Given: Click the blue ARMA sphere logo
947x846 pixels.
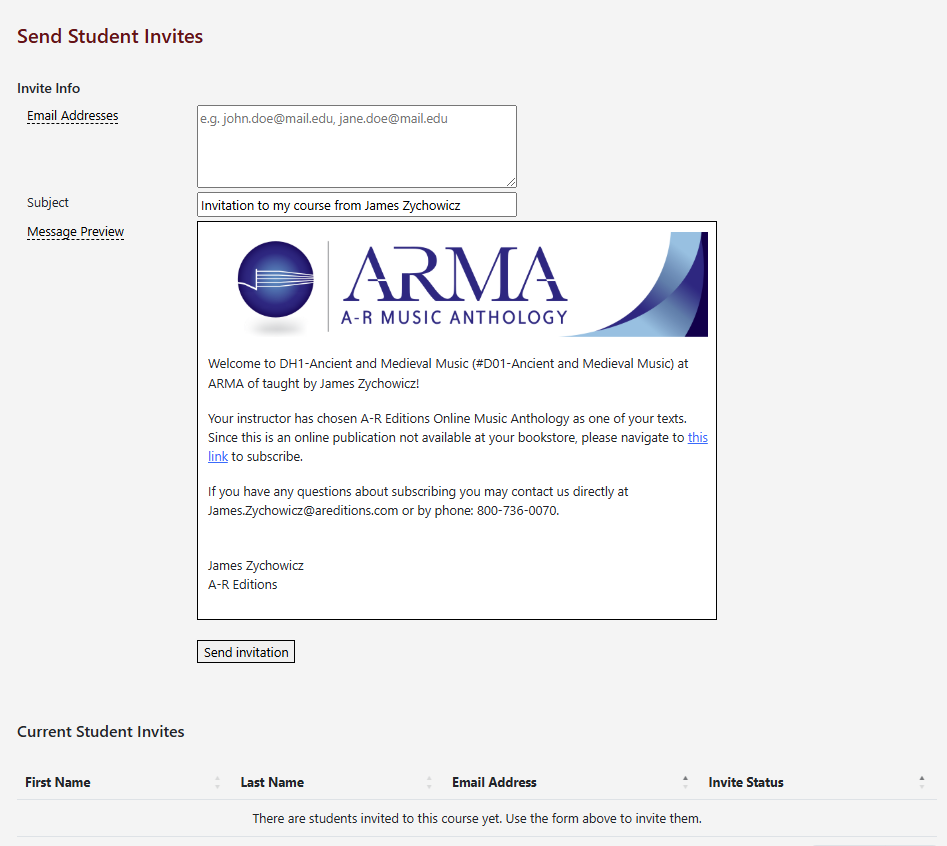Looking at the screenshot, I should [276, 280].
